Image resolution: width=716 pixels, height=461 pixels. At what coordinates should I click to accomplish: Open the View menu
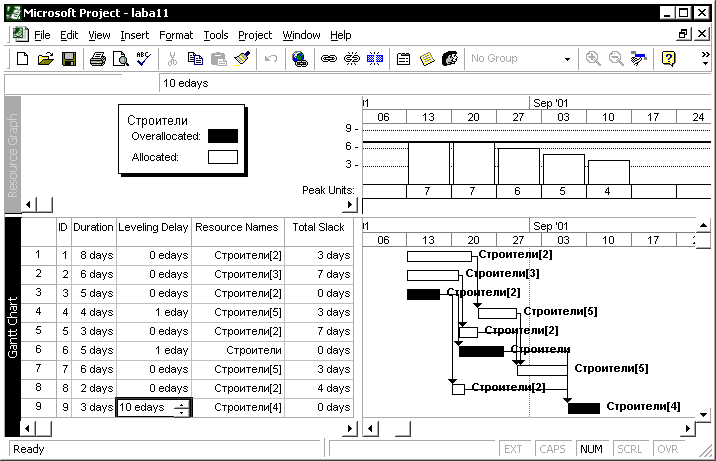click(x=99, y=35)
